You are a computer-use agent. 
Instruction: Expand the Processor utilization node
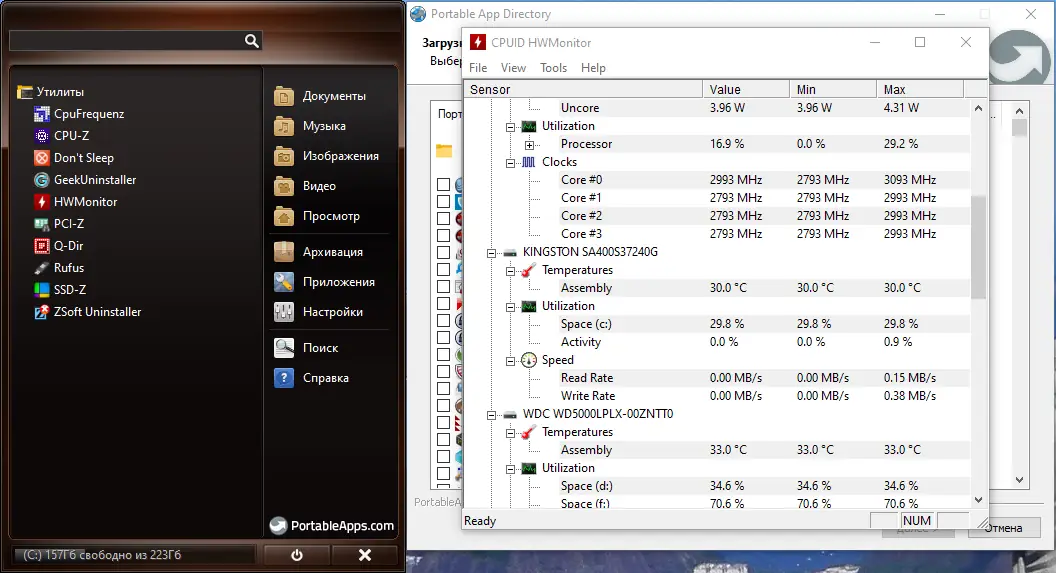(x=529, y=145)
